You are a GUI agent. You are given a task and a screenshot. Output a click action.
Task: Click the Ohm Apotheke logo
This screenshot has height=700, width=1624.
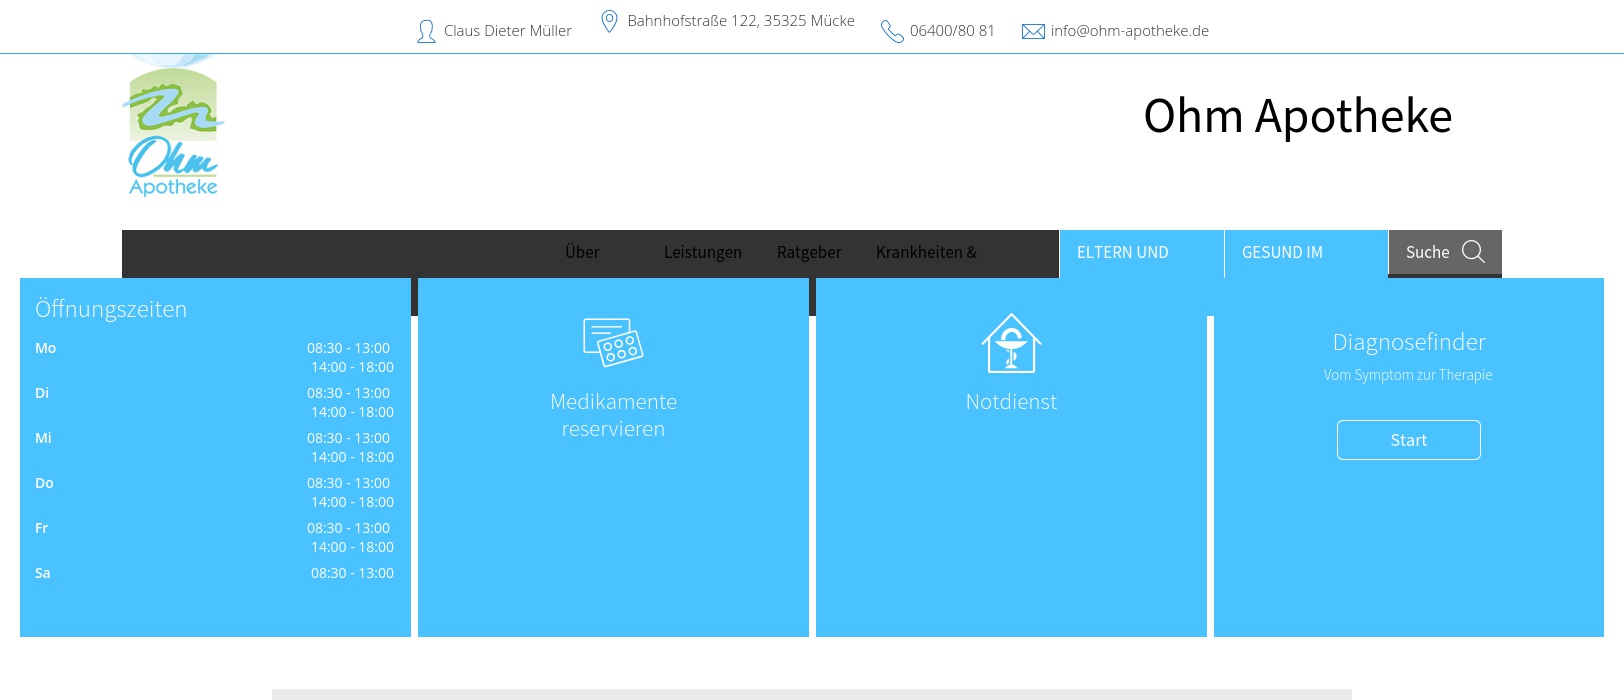pyautogui.click(x=173, y=127)
